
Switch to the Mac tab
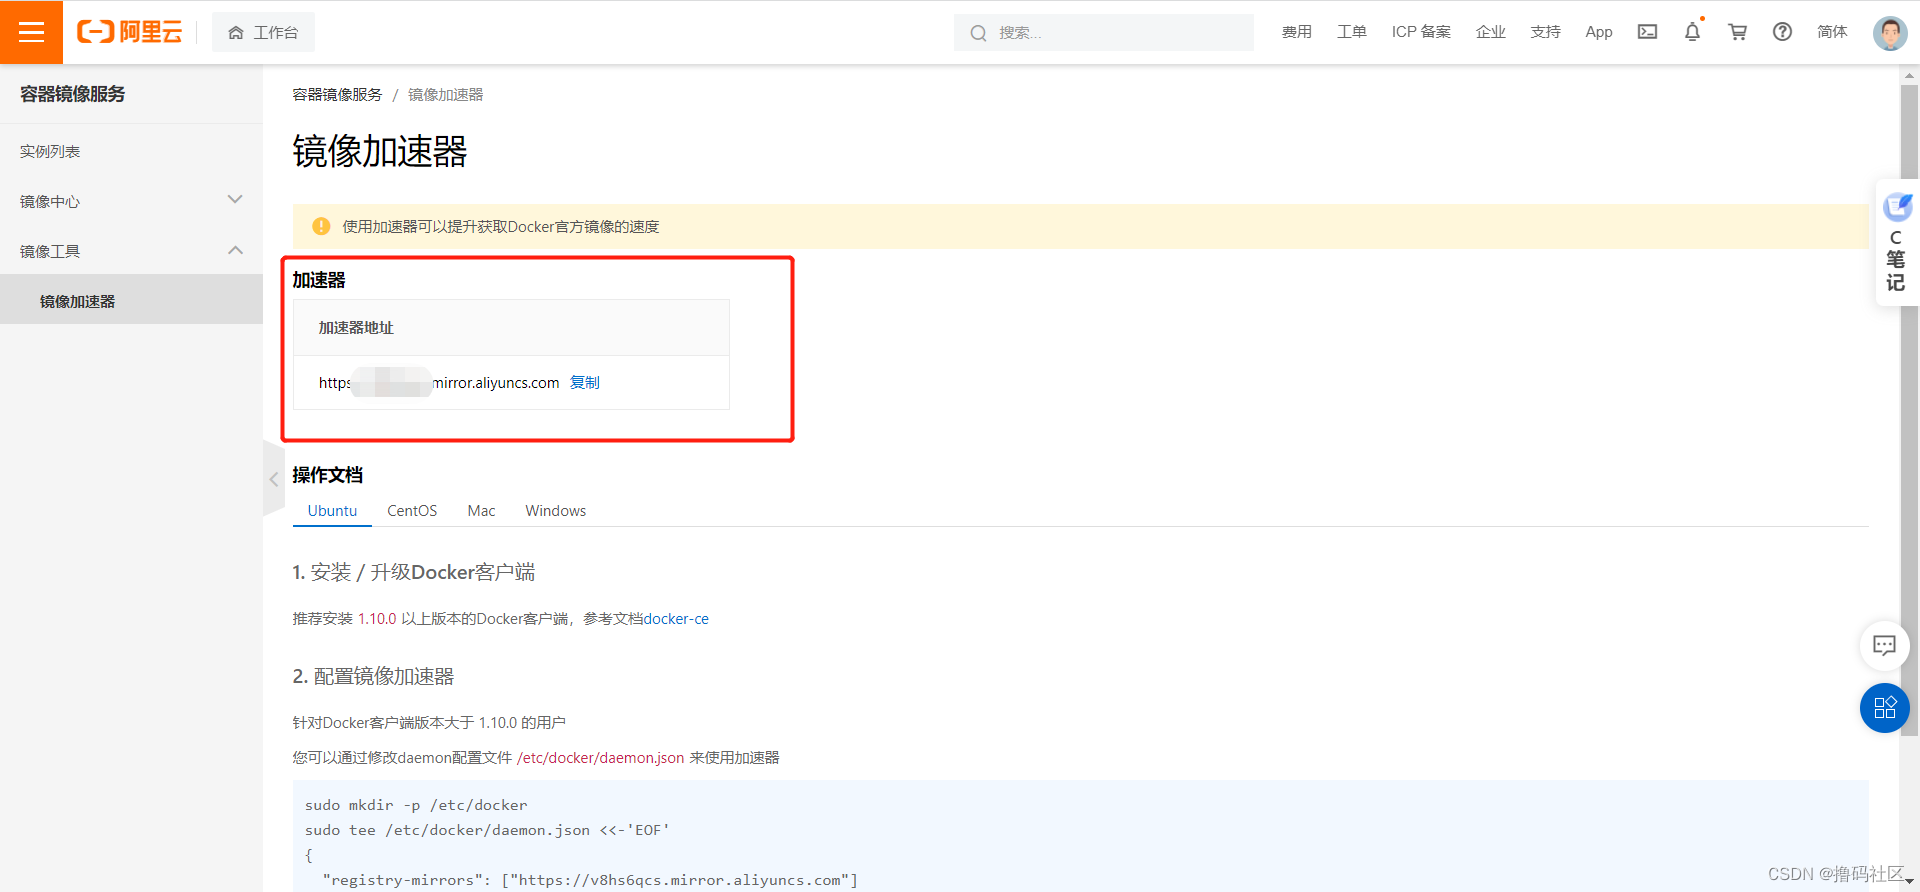click(481, 510)
